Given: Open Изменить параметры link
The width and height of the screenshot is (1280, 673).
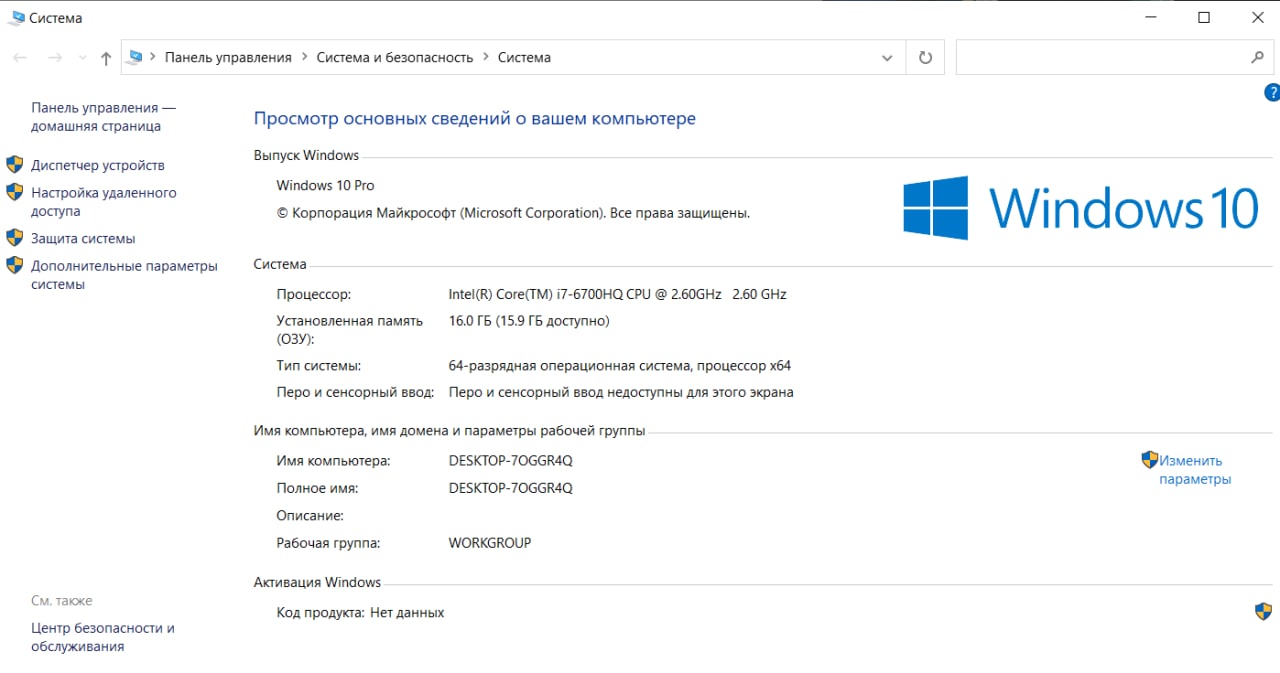Looking at the screenshot, I should pos(1195,470).
